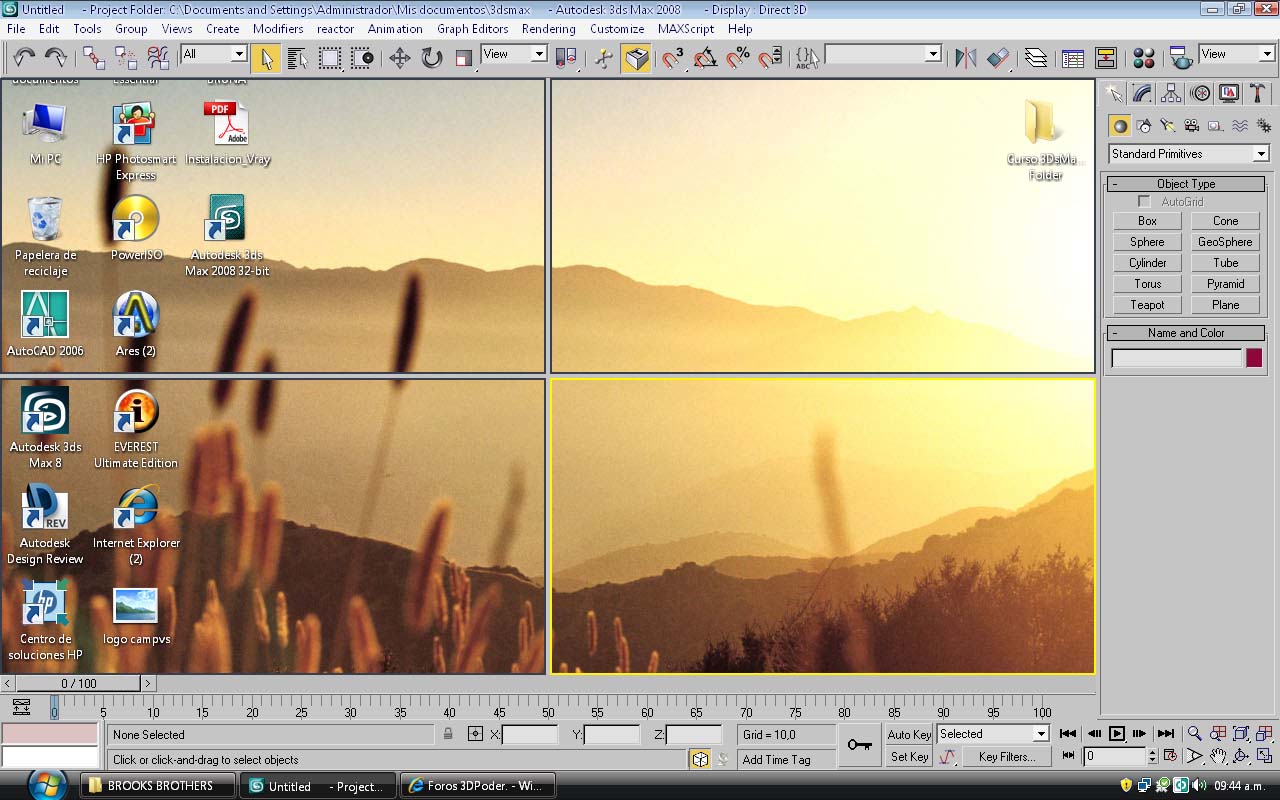Viewport: 1280px width, 800px height.
Task: Click the Zoom magnifier viewport control
Action: pyautogui.click(x=1194, y=734)
